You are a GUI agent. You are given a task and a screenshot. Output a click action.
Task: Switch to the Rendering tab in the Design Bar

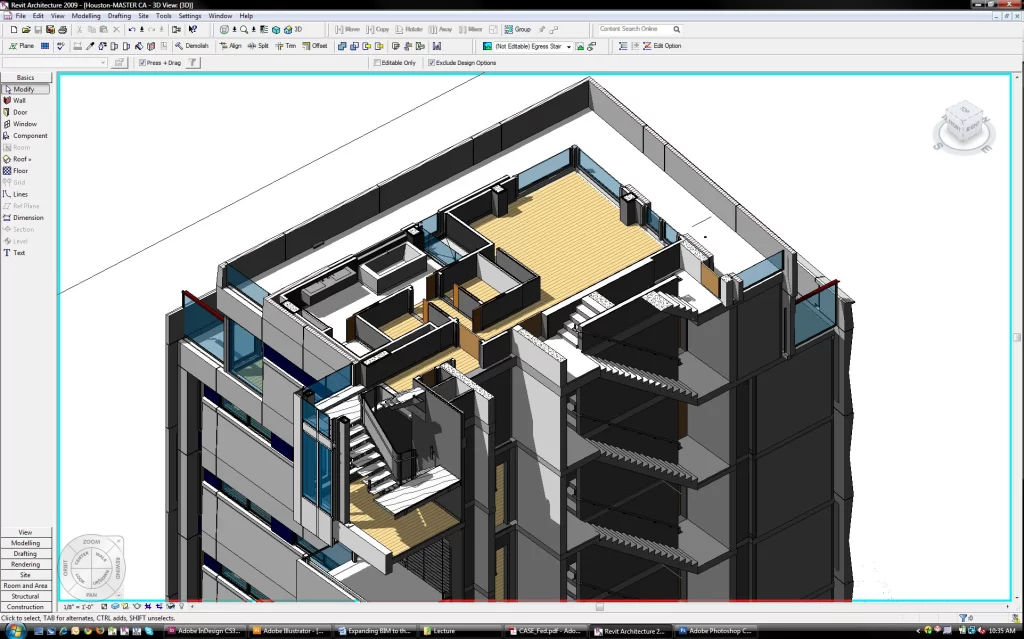(x=26, y=564)
